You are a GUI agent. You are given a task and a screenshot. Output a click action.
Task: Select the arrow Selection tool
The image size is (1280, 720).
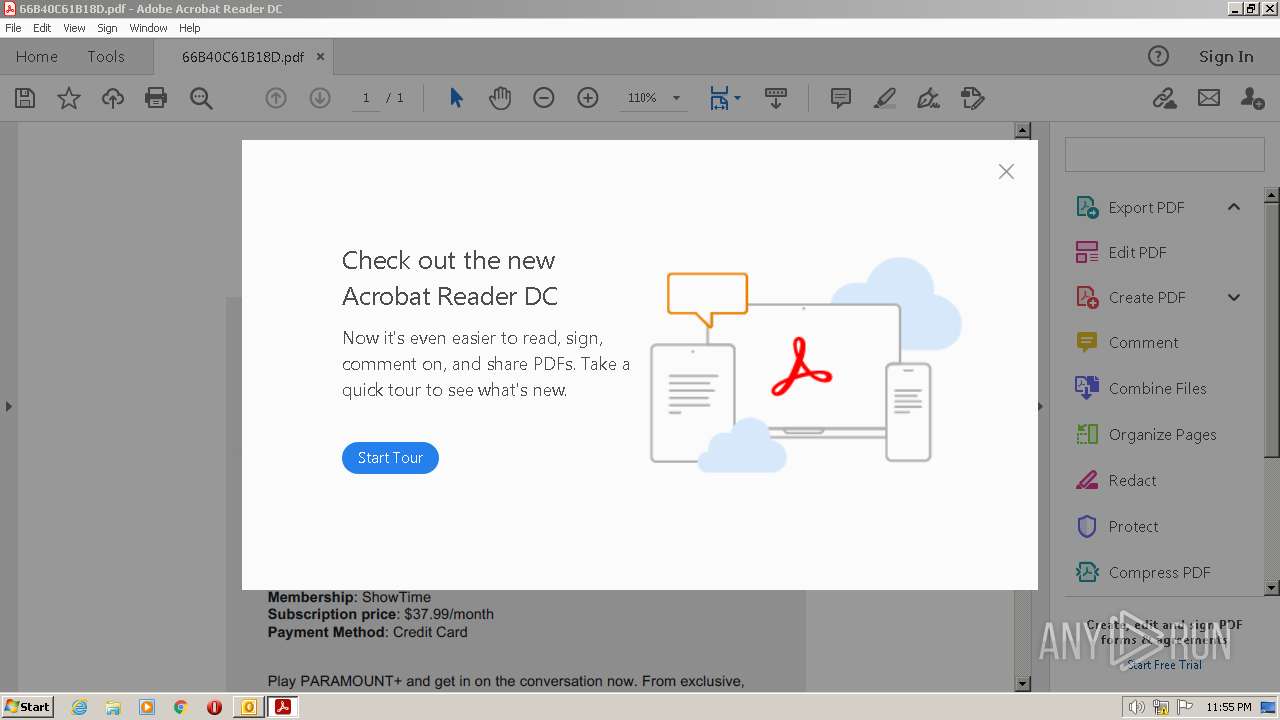pos(456,98)
